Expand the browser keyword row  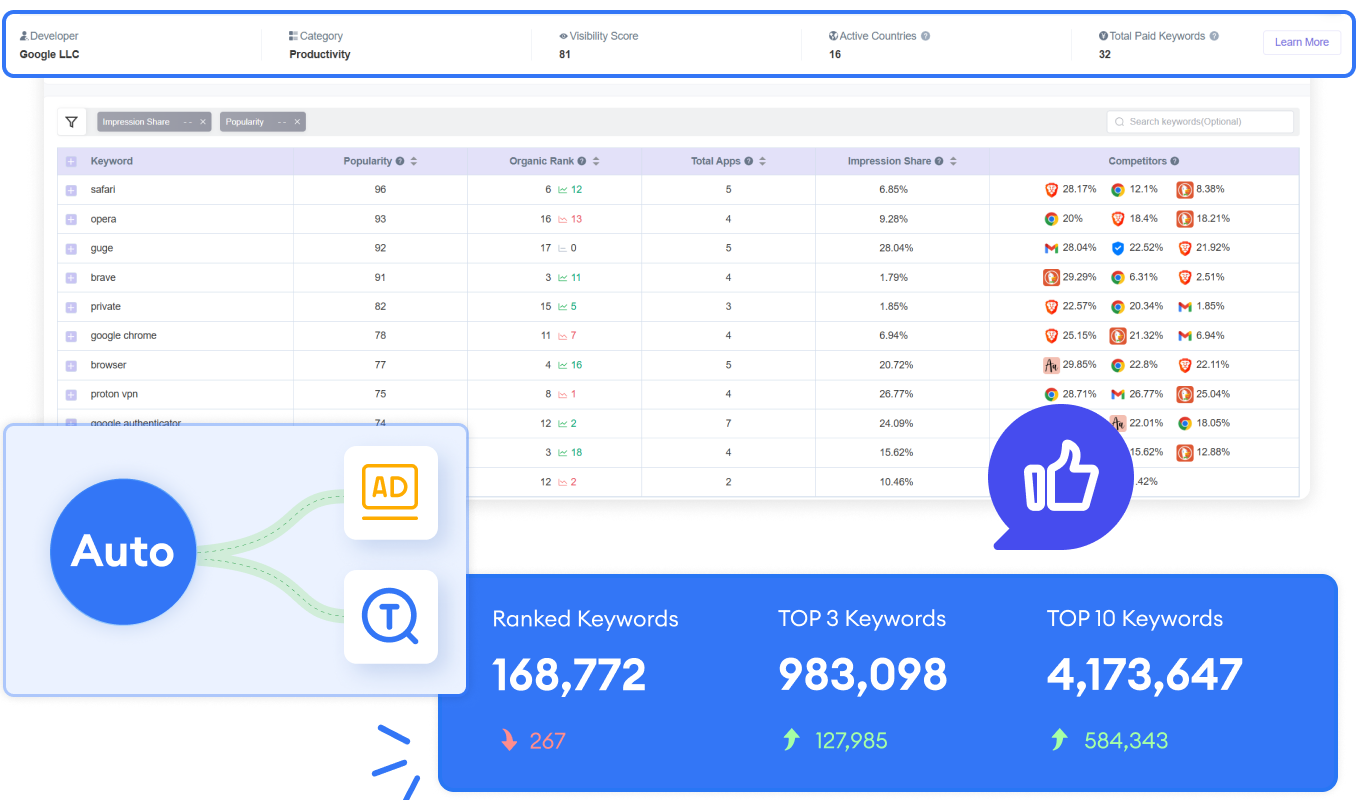[71, 365]
